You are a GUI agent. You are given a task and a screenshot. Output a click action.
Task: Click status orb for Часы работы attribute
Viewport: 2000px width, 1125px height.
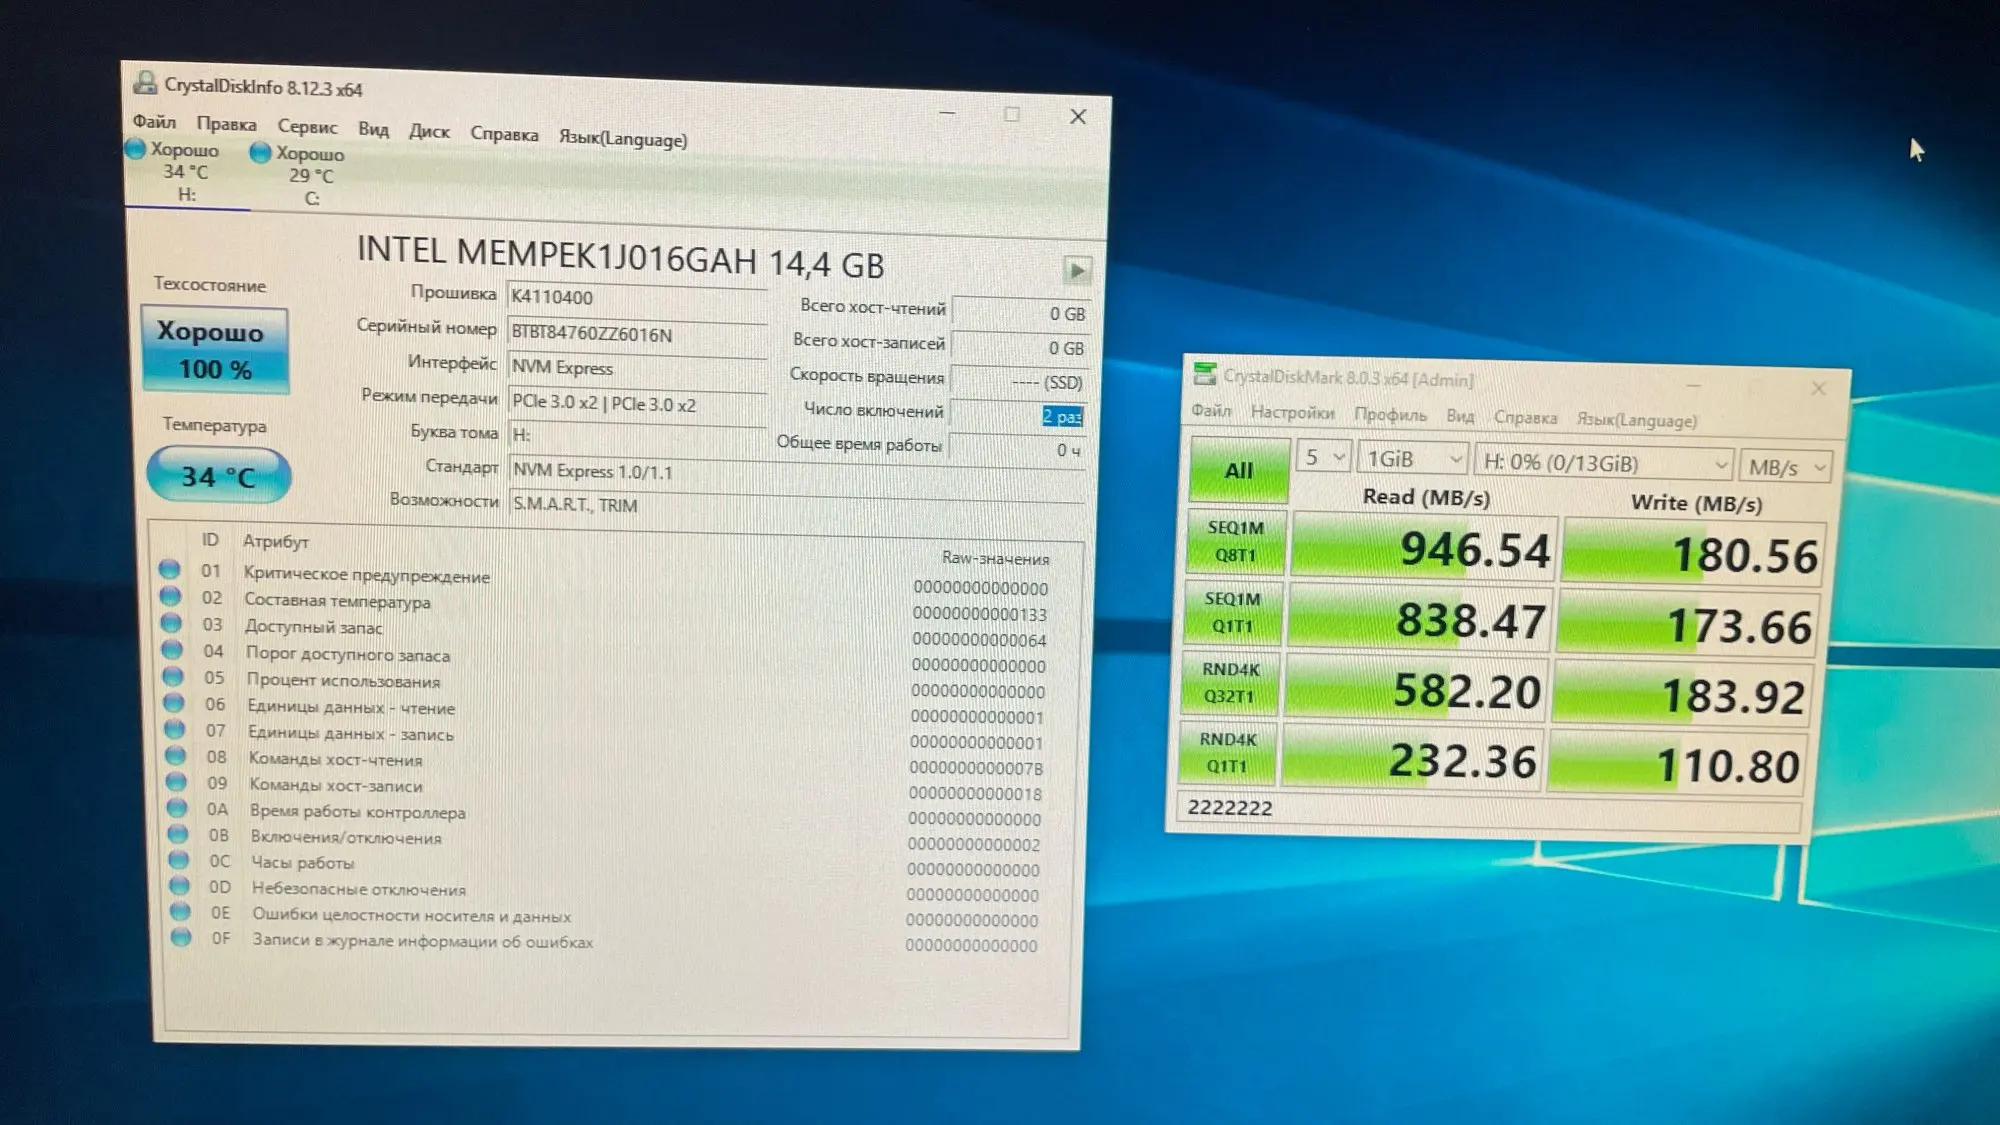[179, 859]
